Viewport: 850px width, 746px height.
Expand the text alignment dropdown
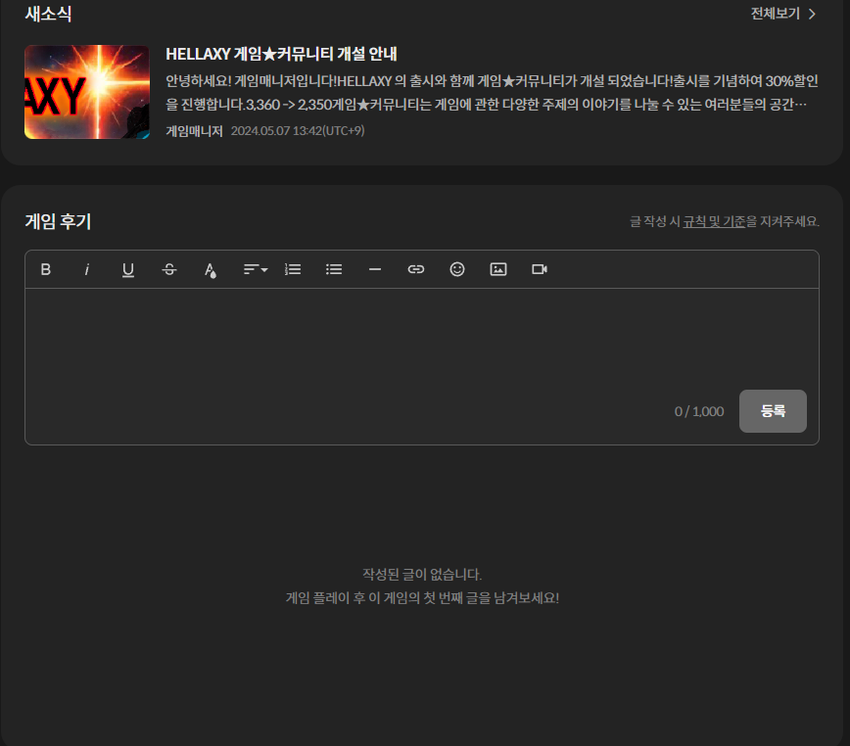coord(255,270)
